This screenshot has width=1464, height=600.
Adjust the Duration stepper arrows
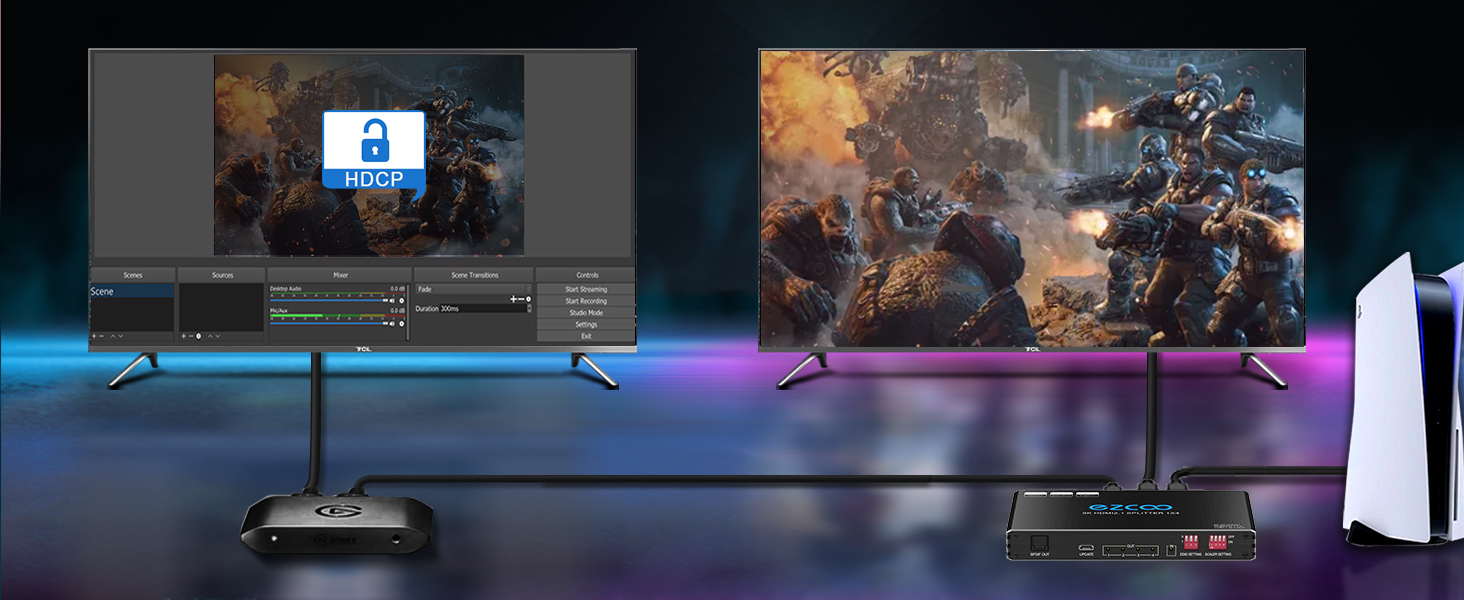(530, 308)
